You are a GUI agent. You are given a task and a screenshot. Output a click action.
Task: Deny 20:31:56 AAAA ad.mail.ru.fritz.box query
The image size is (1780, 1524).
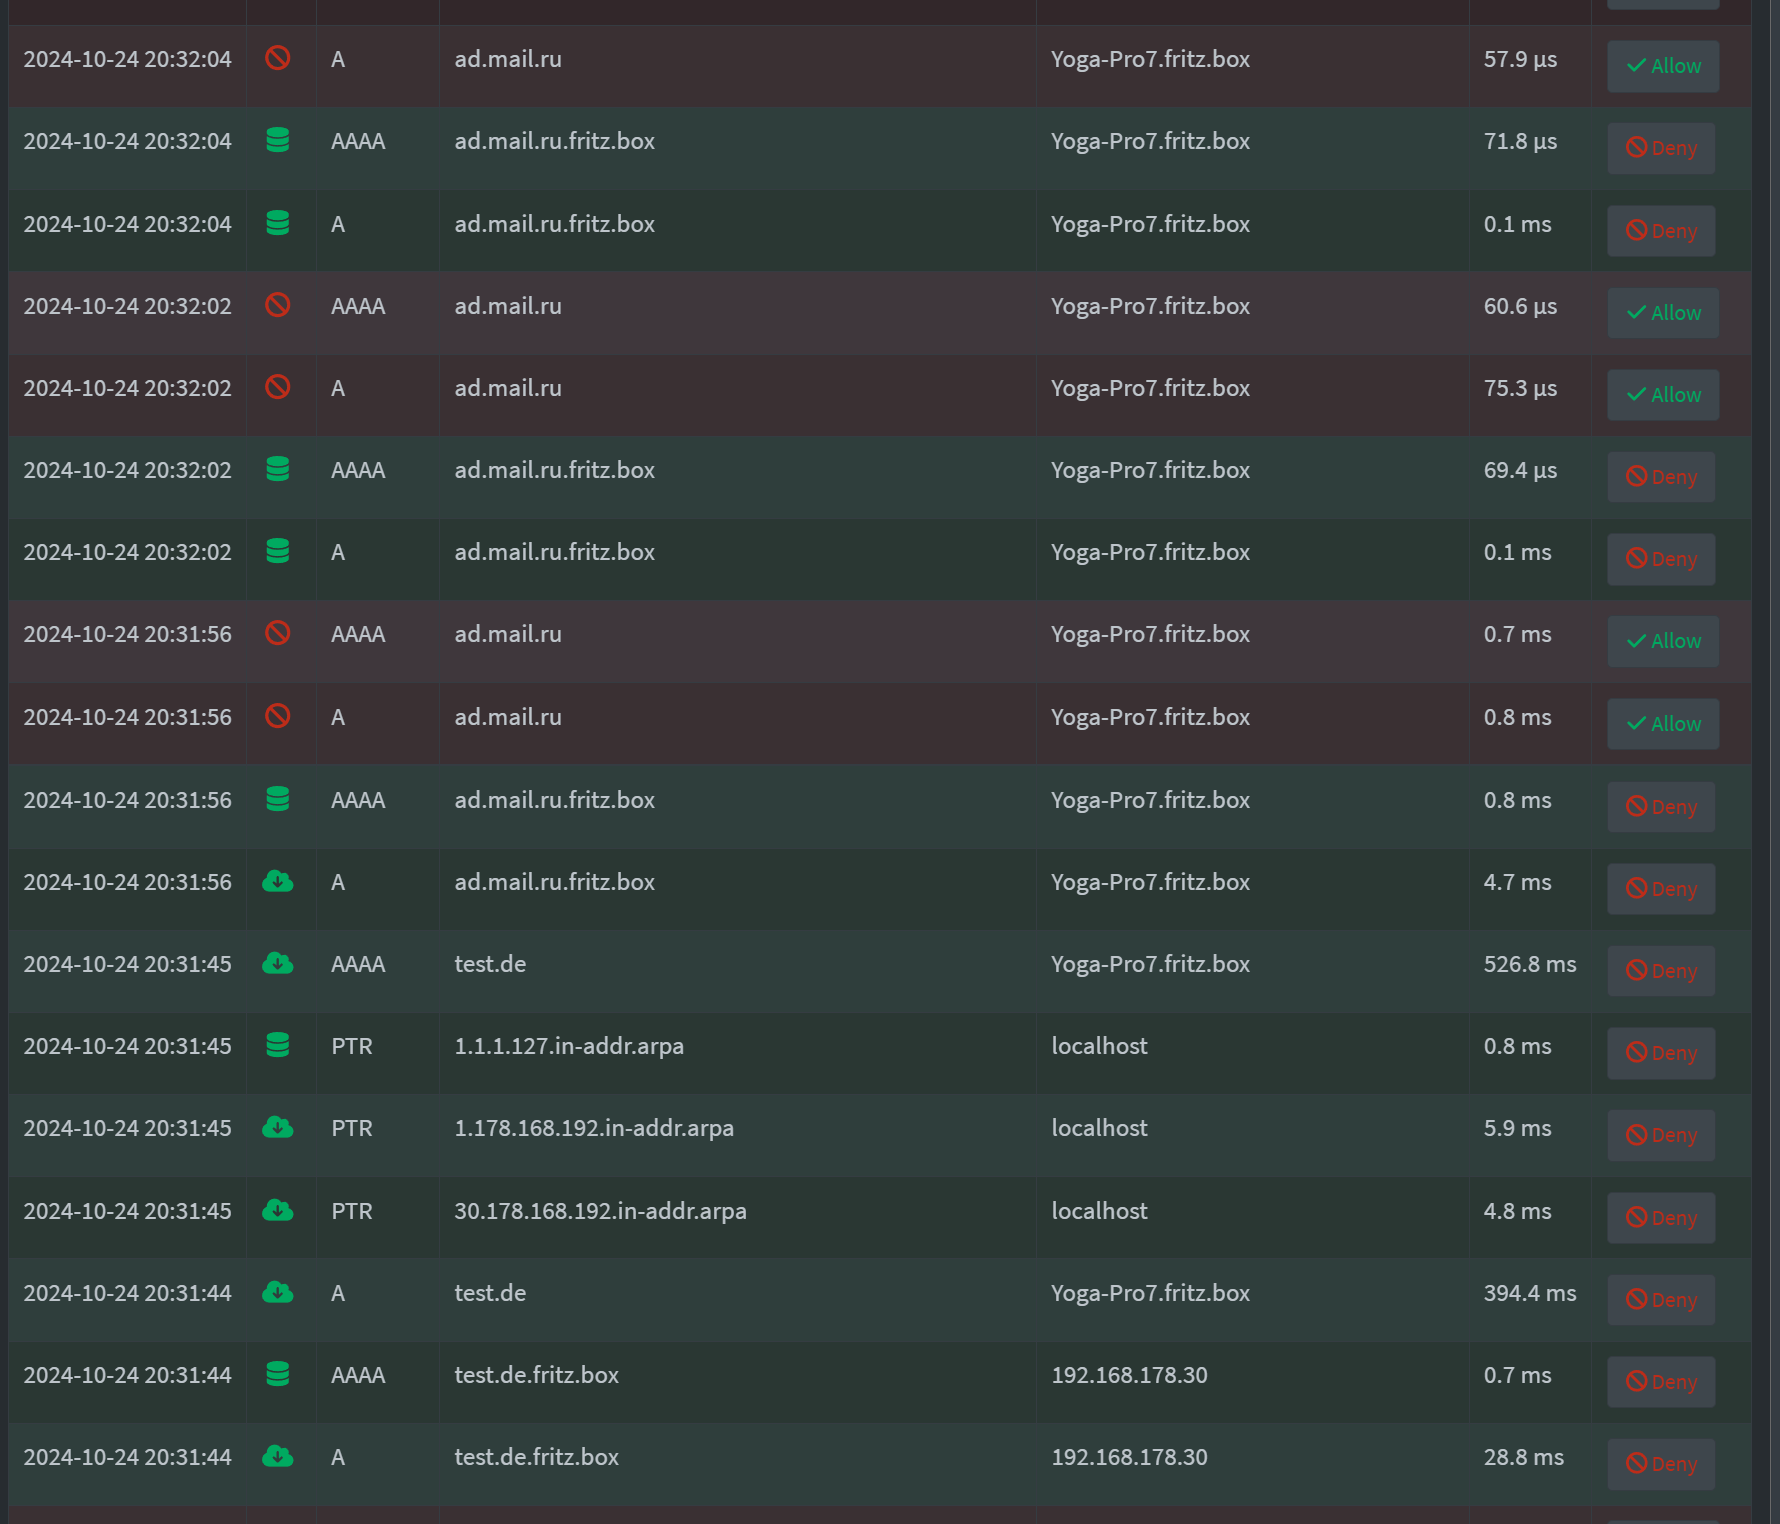1661,807
